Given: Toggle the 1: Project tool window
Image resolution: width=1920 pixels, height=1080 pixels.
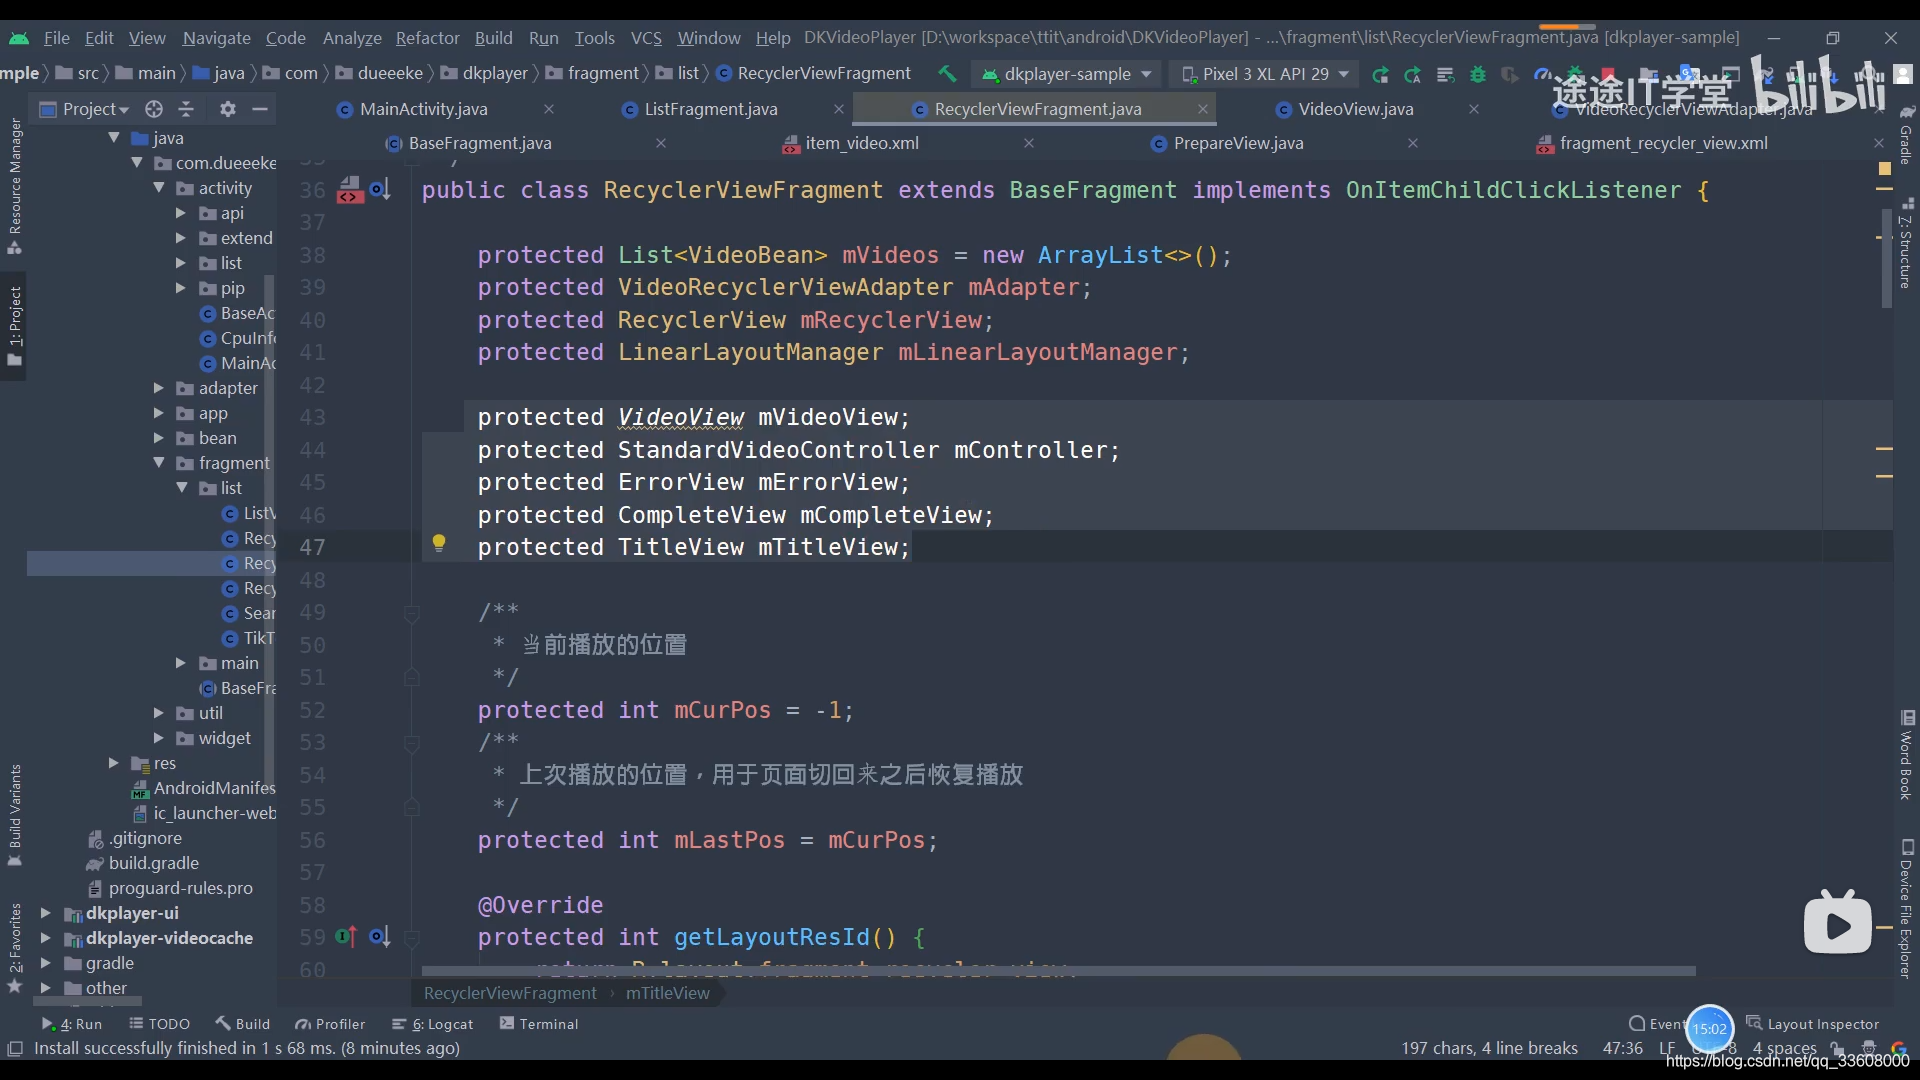Looking at the screenshot, I should (15, 326).
